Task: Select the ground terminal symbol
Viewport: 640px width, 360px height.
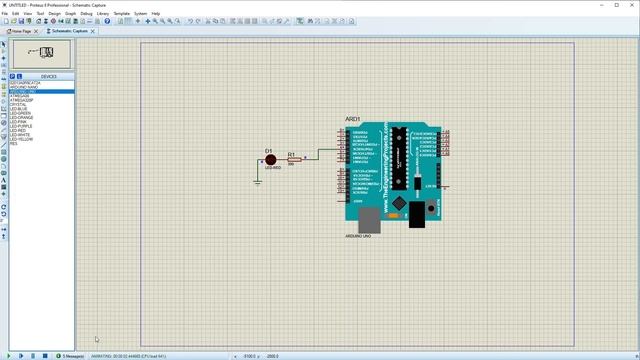Action: [x=257, y=182]
